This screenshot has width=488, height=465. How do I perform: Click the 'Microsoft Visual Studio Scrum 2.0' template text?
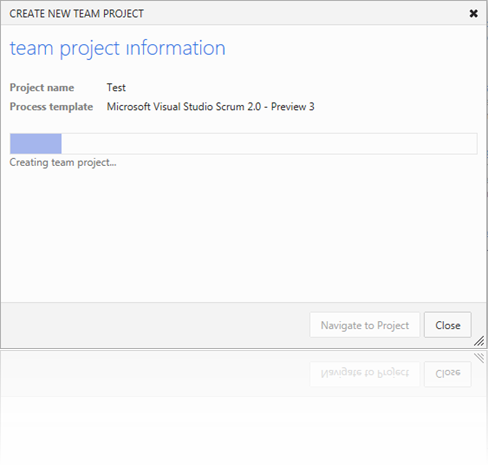point(184,107)
